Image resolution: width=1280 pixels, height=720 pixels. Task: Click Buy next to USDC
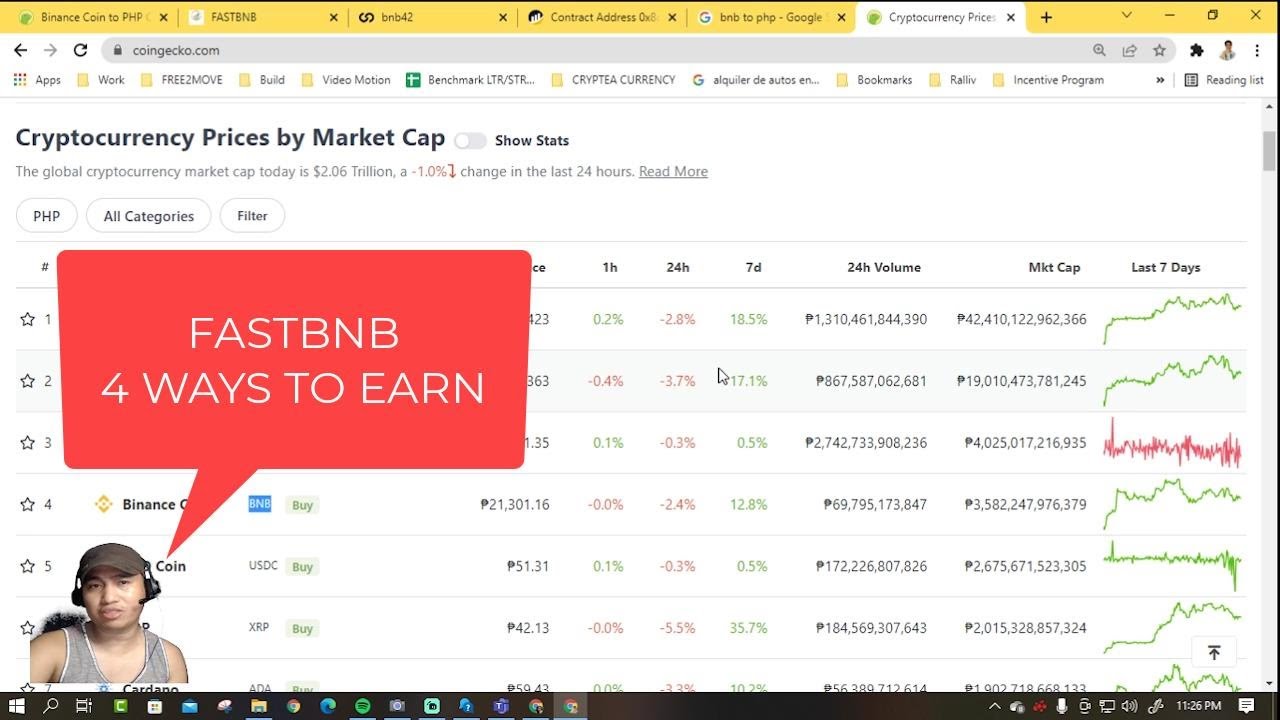click(x=303, y=567)
